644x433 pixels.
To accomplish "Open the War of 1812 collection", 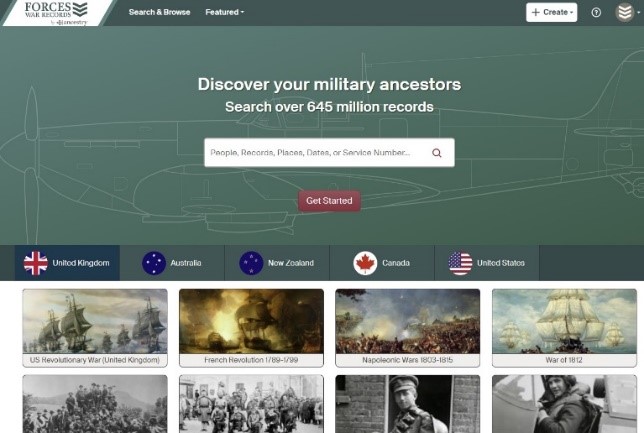I will point(564,328).
